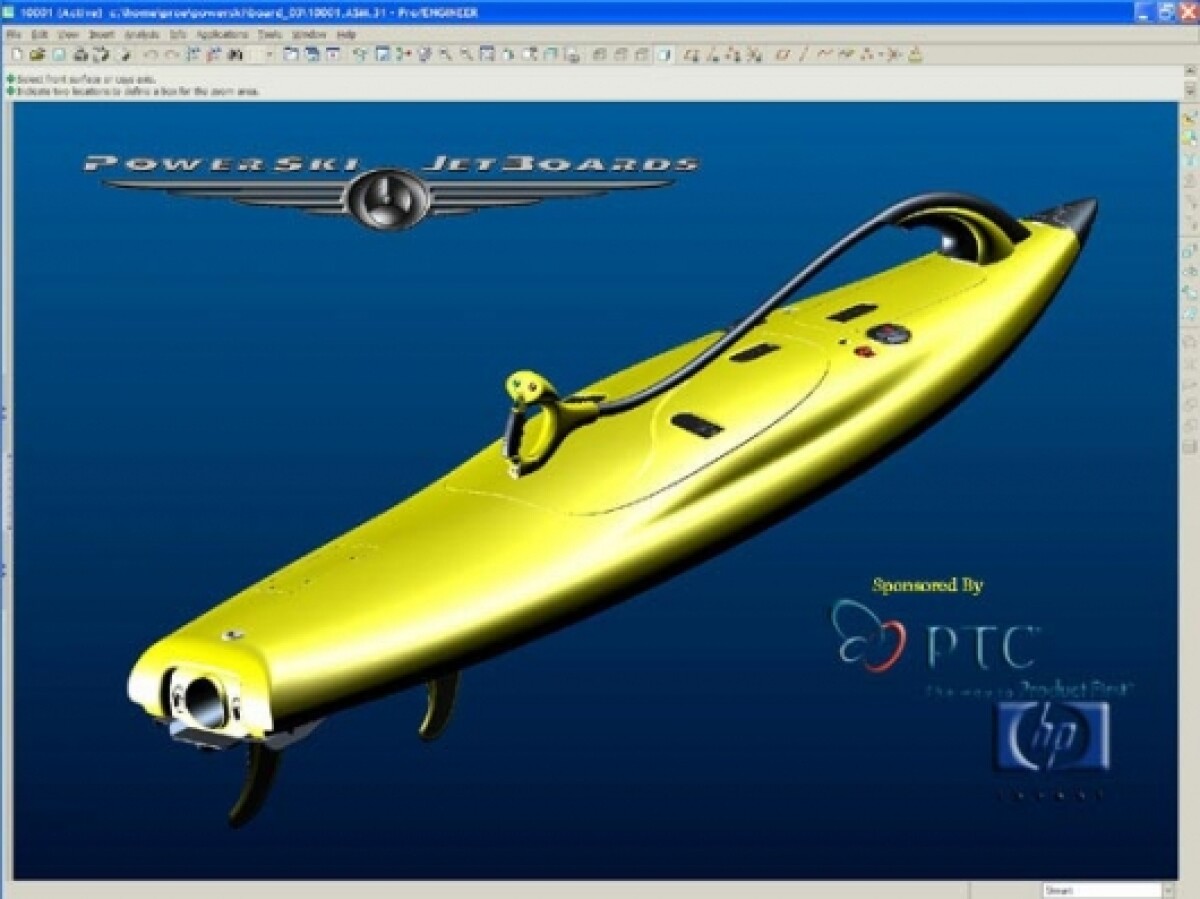Screen dimensions: 1200x899
Task: Click the message area scroll-down arrow
Action: click(x=1189, y=91)
